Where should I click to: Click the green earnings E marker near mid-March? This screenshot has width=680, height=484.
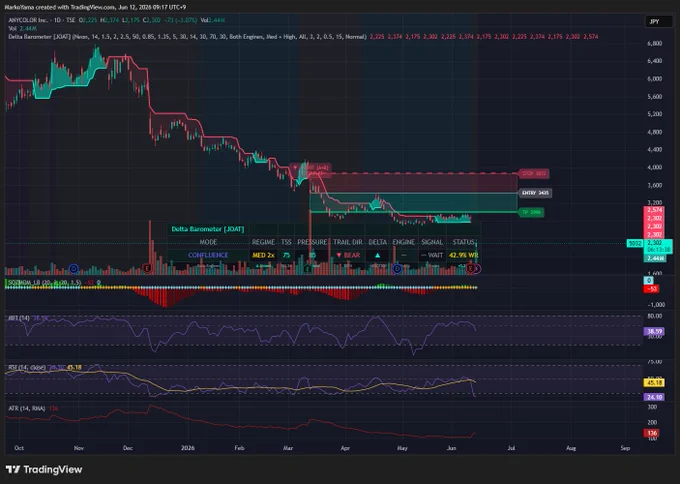pos(307,269)
